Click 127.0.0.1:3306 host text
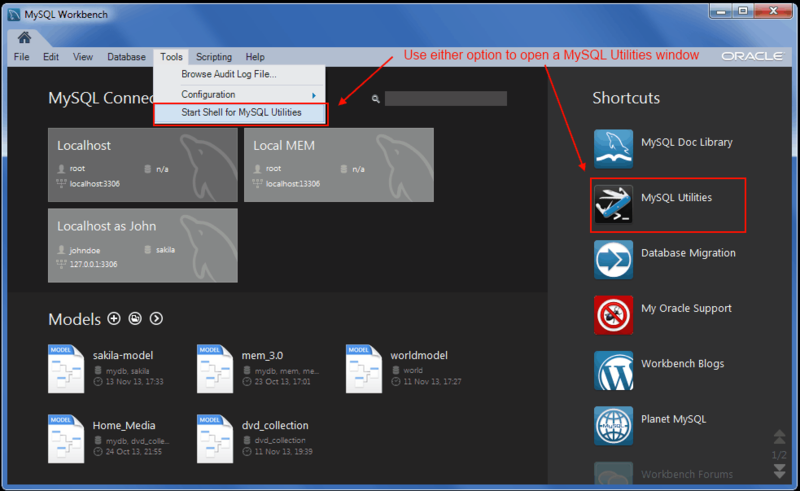Image resolution: width=800 pixels, height=491 pixels. click(x=93, y=264)
